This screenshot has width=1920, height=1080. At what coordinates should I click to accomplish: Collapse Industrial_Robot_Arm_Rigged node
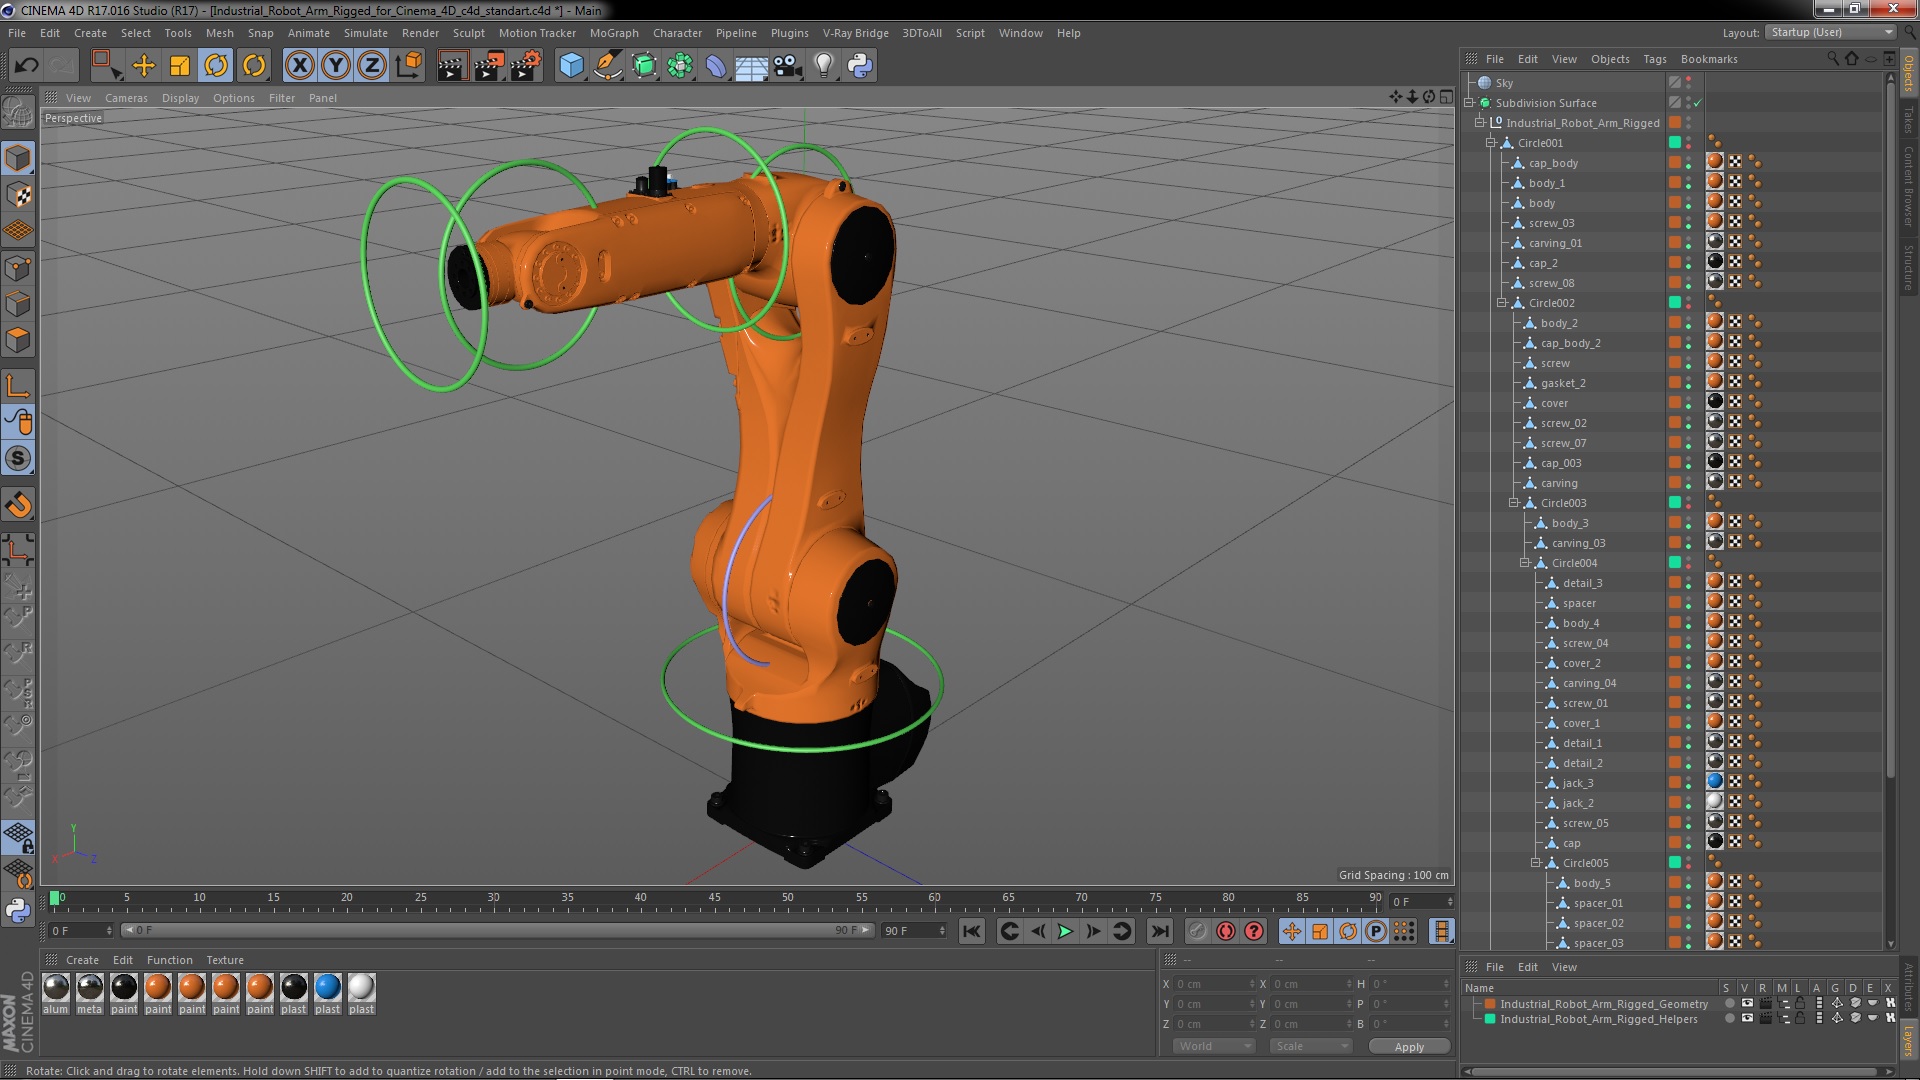point(1480,123)
